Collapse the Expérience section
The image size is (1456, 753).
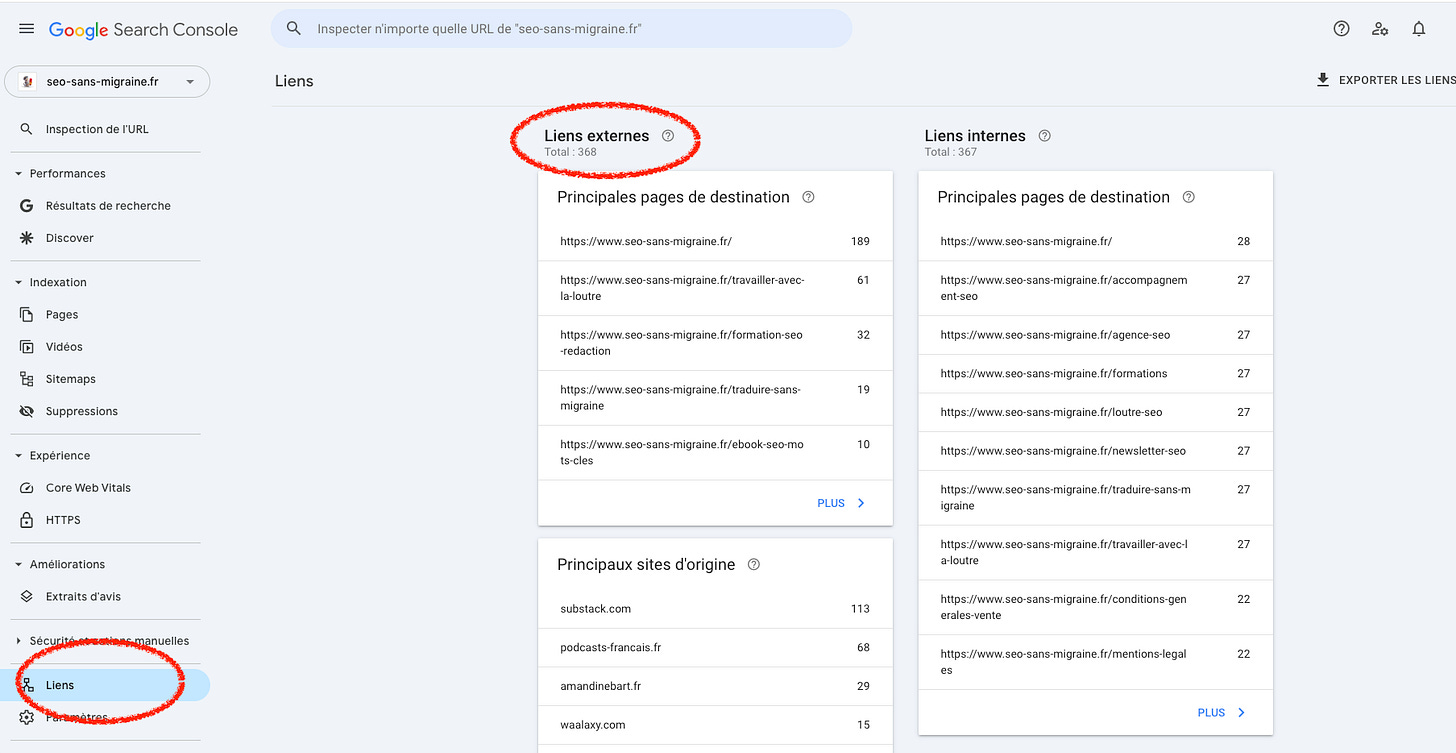pyautogui.click(x=18, y=456)
